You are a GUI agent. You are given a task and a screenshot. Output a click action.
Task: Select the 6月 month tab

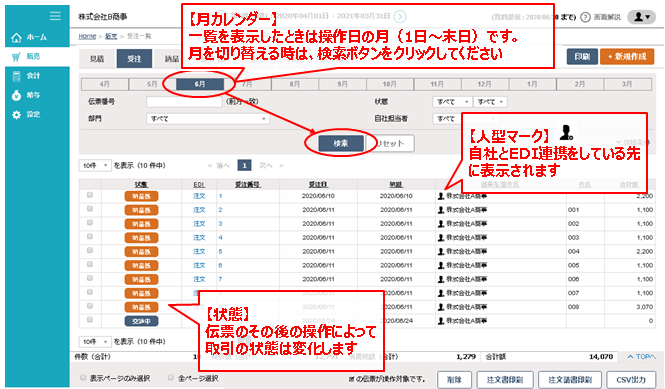(200, 84)
